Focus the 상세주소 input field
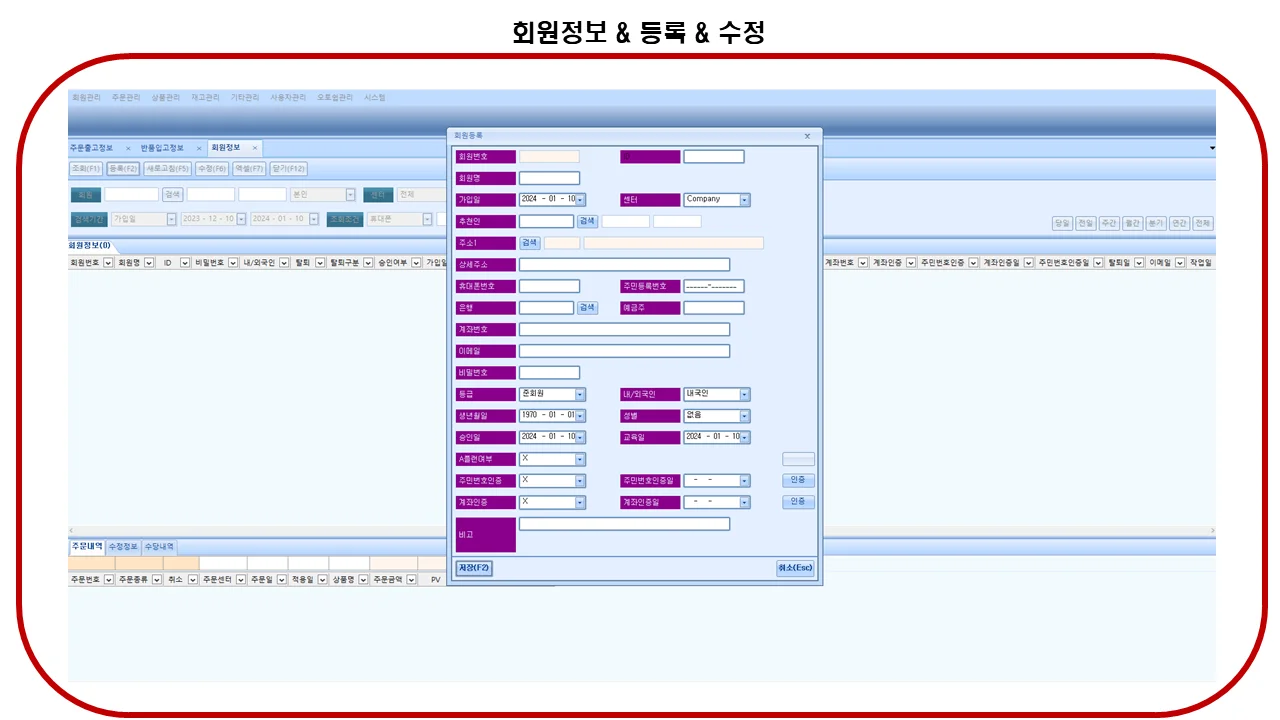Screen dimensions: 1280x720 (624, 265)
